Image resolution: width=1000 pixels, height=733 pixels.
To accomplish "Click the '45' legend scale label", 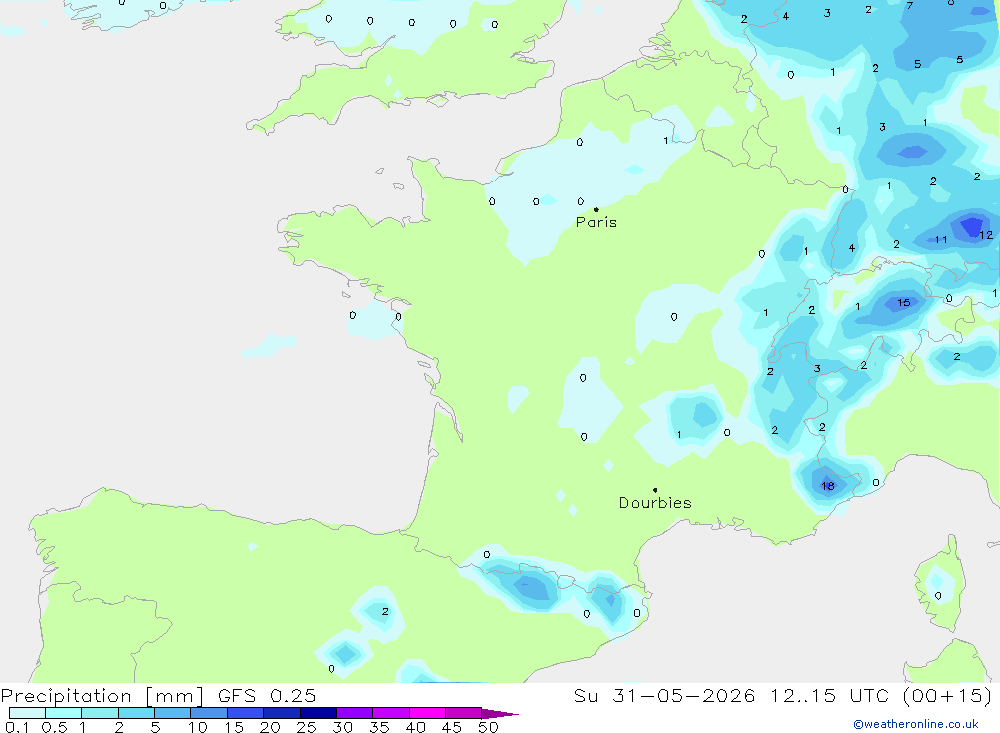I will [x=452, y=727].
